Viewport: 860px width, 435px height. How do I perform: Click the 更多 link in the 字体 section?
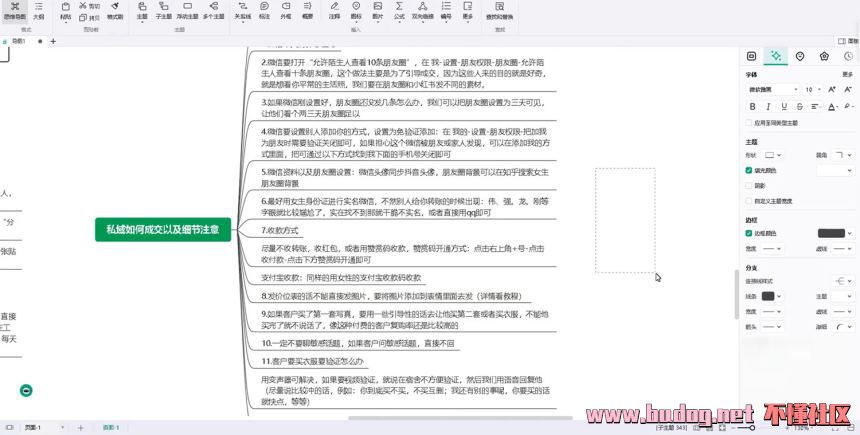(x=847, y=74)
